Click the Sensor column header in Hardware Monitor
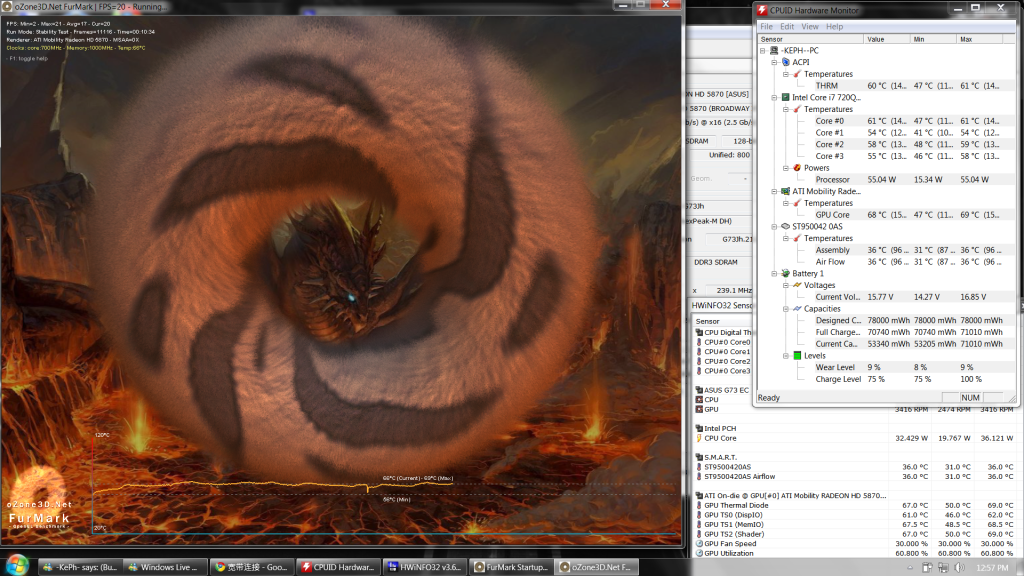1024x576 pixels. tap(810, 39)
